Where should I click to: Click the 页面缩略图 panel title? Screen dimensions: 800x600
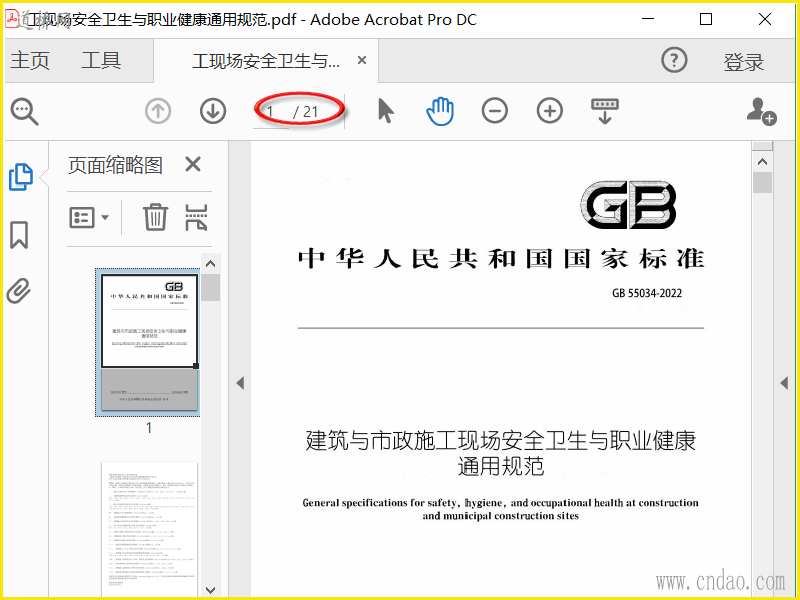pos(115,165)
